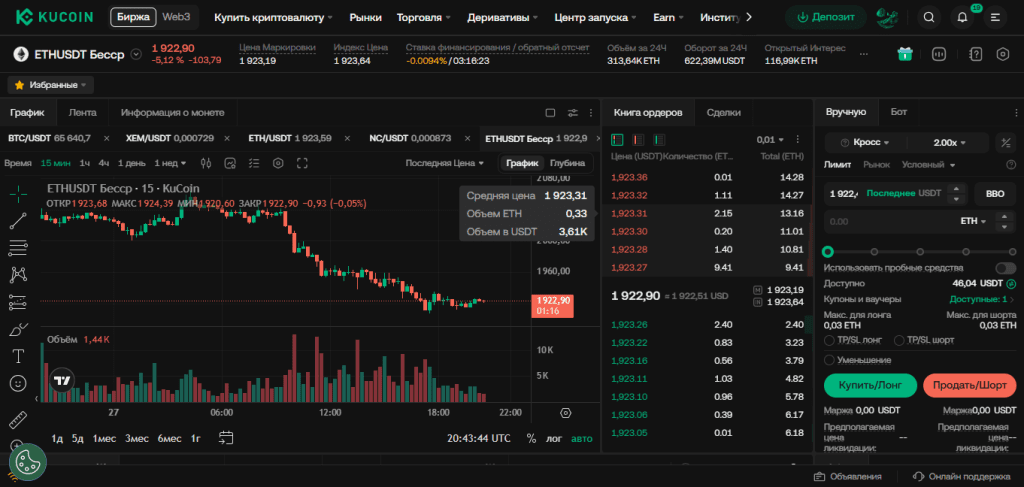Toggle percent scale on chart

pyautogui.click(x=531, y=439)
